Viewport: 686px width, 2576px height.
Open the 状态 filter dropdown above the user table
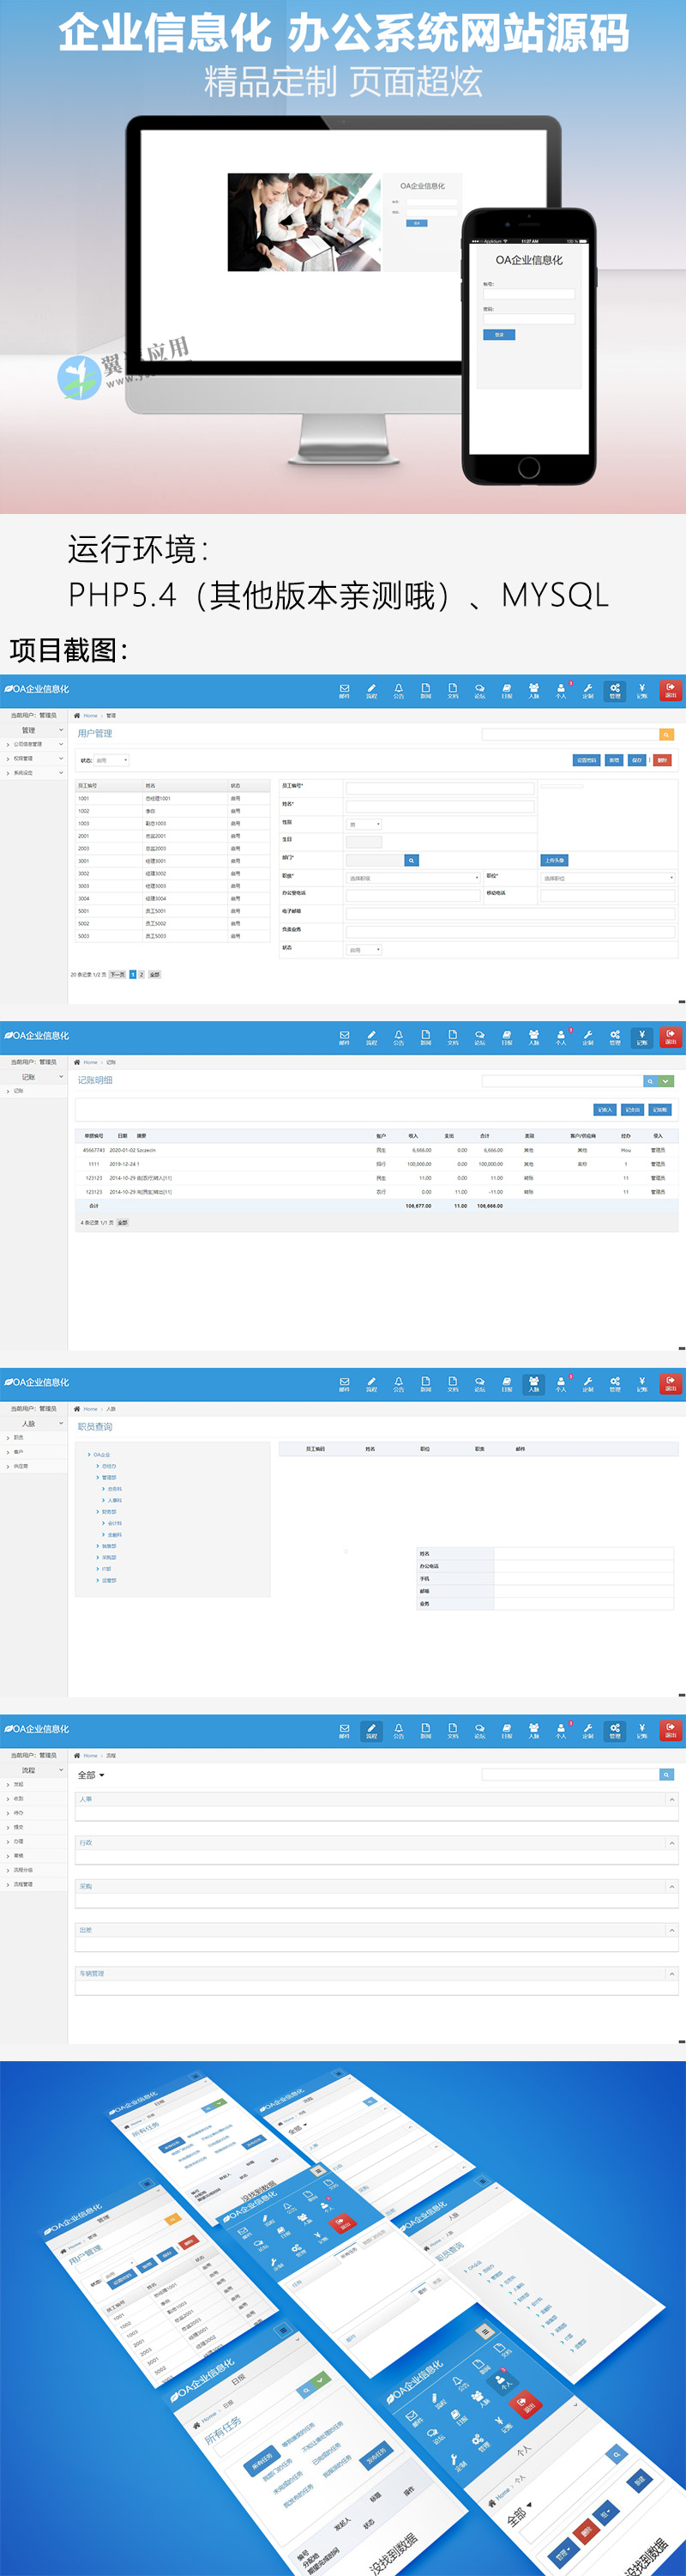(x=111, y=760)
